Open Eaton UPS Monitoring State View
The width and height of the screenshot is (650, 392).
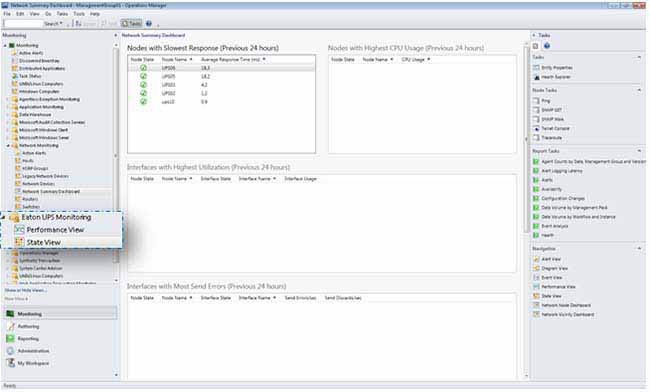point(43,242)
